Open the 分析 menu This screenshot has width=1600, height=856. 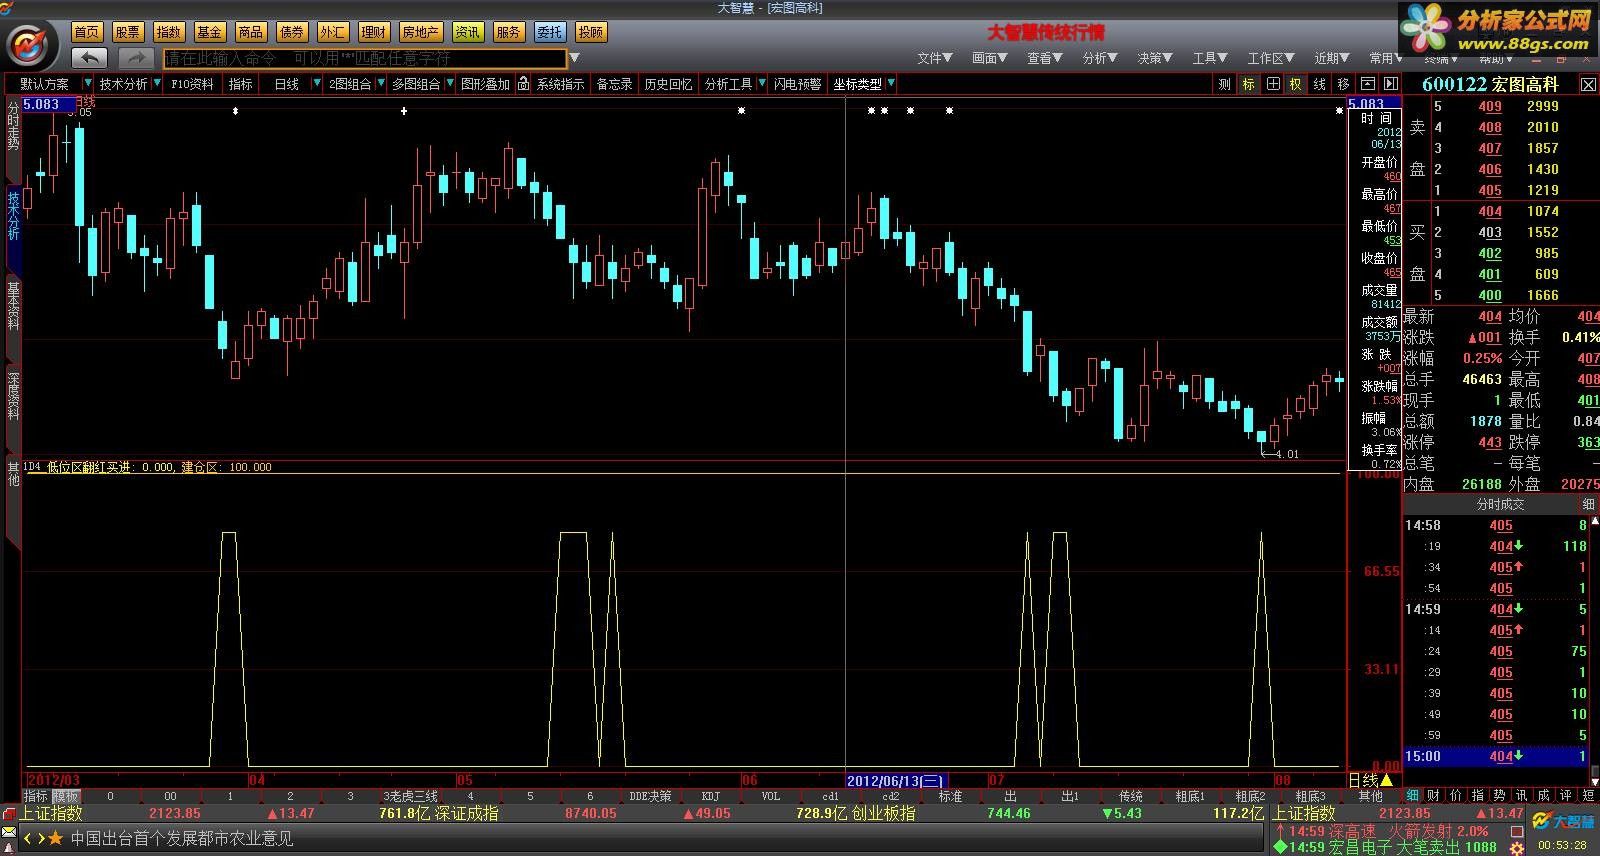[1100, 58]
